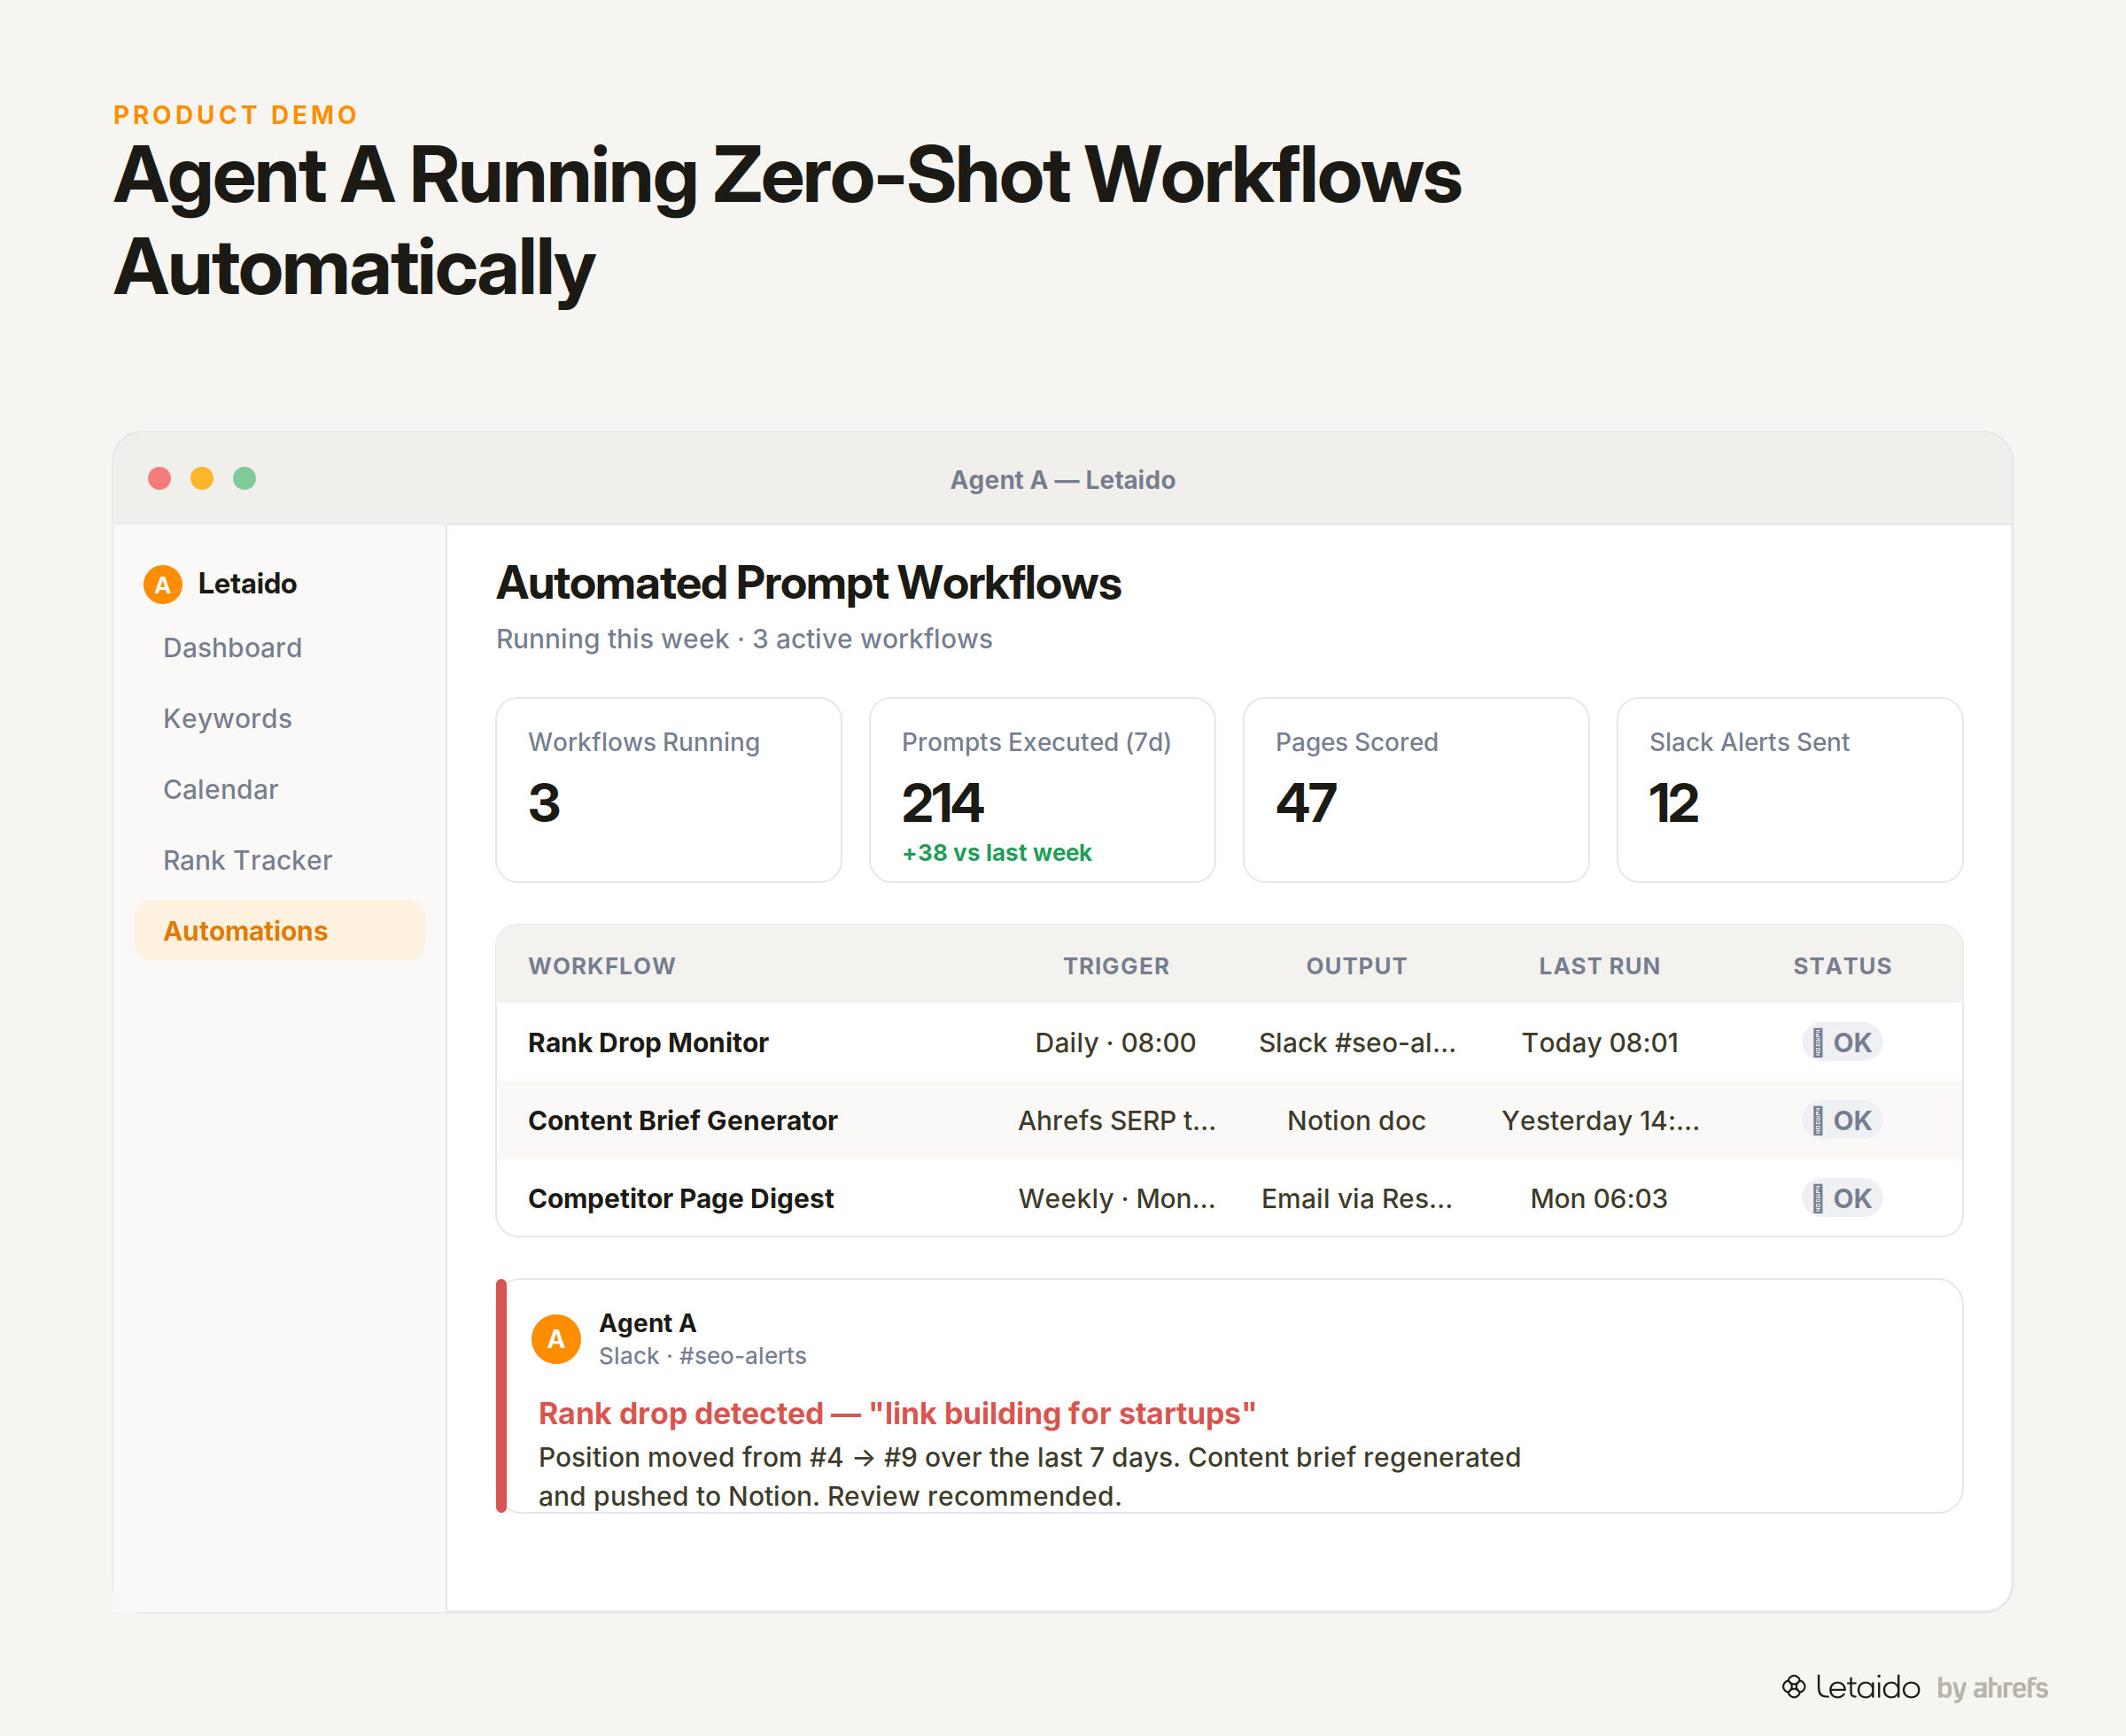This screenshot has height=1736, width=2126.
Task: Sort by the STATUS column header
Action: point(1842,966)
